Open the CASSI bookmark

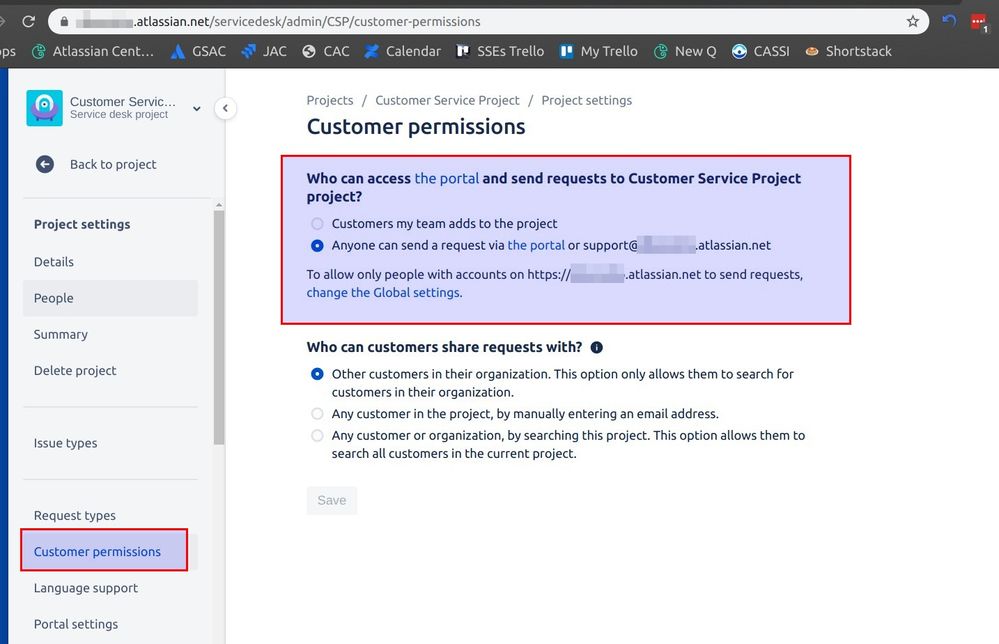click(x=761, y=51)
